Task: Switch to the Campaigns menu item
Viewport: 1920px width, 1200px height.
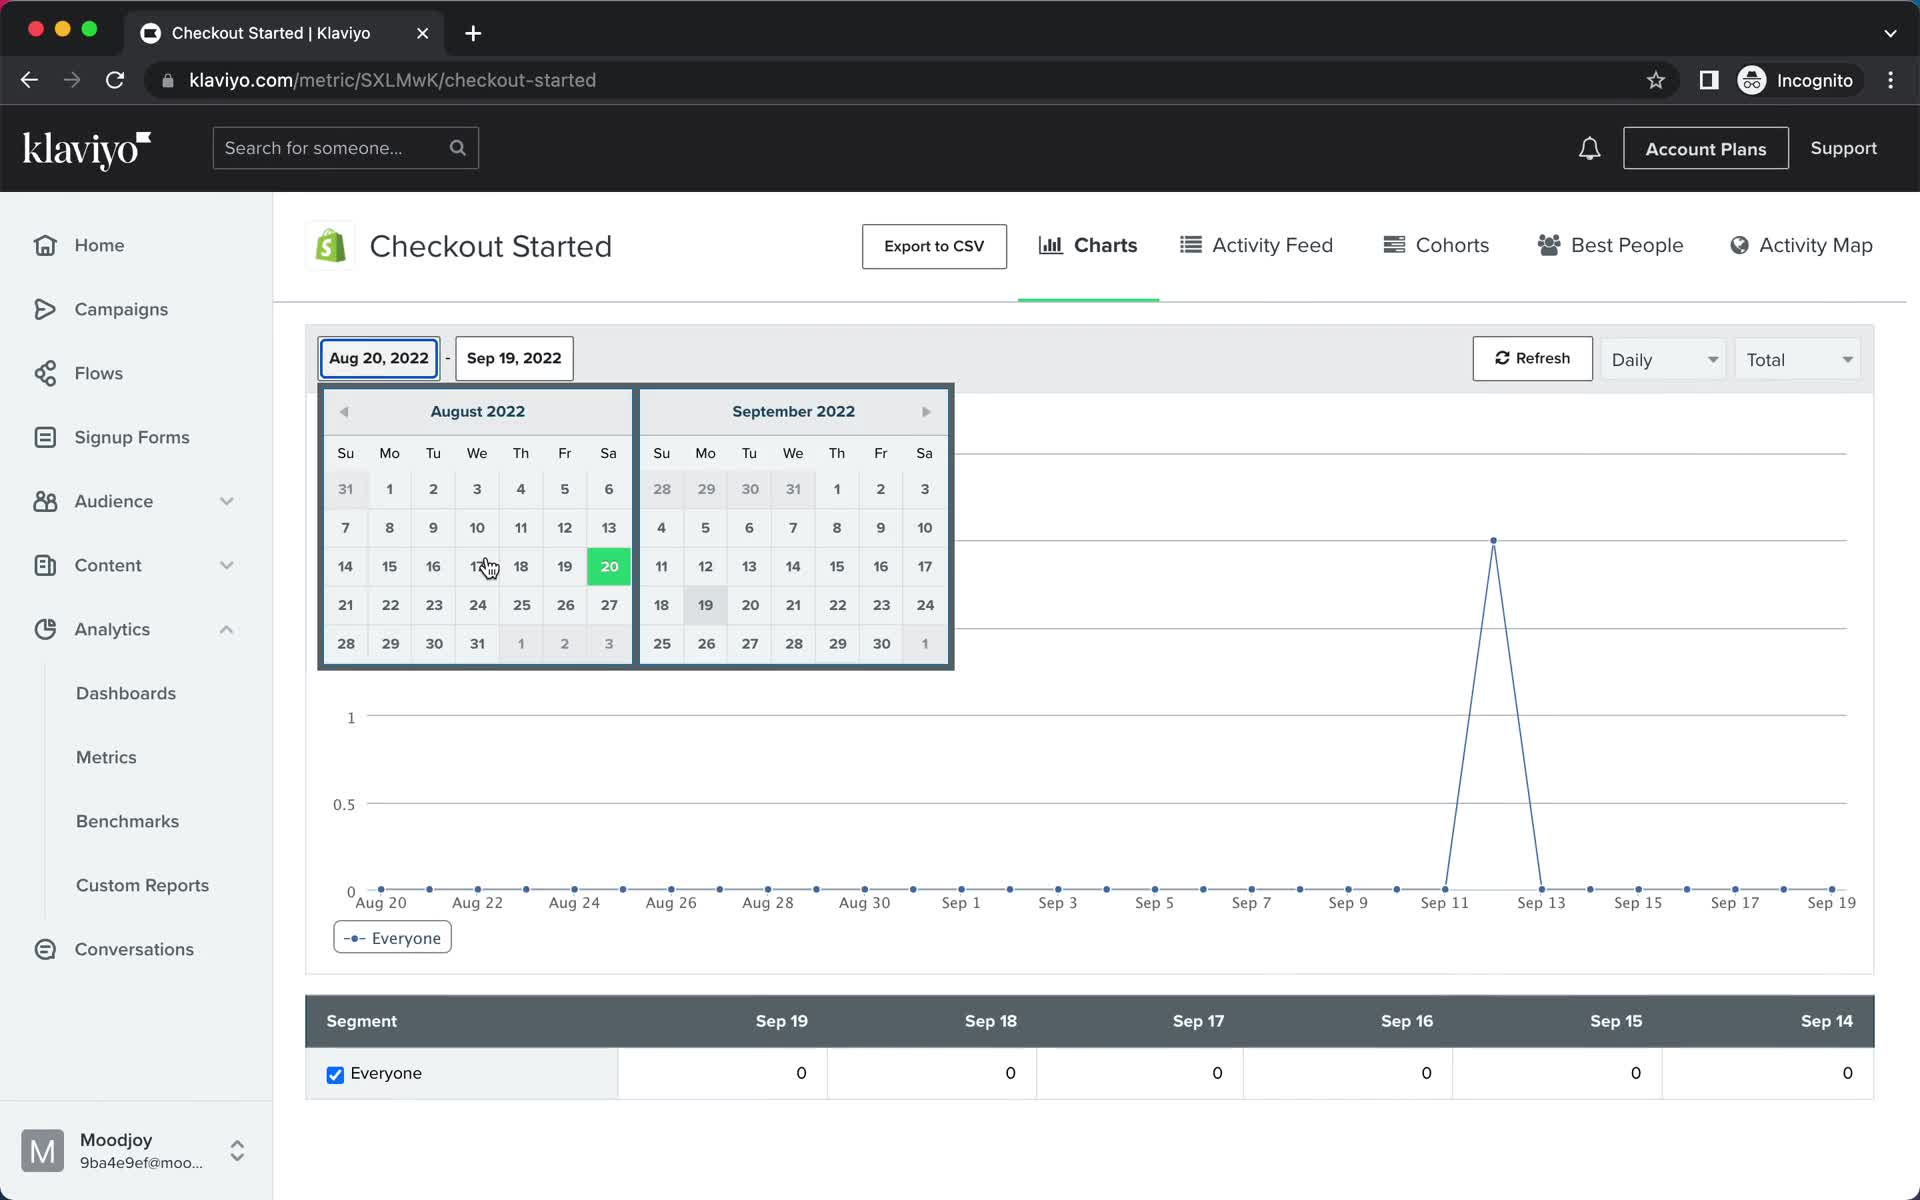Action: point(120,308)
